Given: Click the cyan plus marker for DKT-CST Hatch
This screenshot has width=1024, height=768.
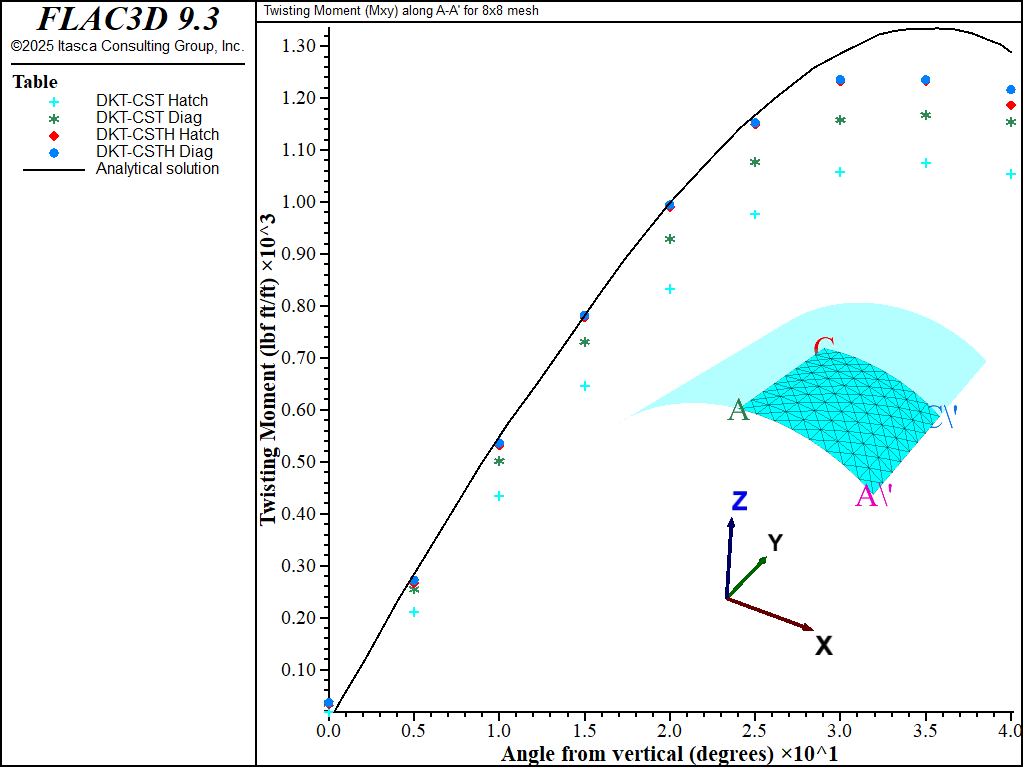Looking at the screenshot, I should click(54, 101).
